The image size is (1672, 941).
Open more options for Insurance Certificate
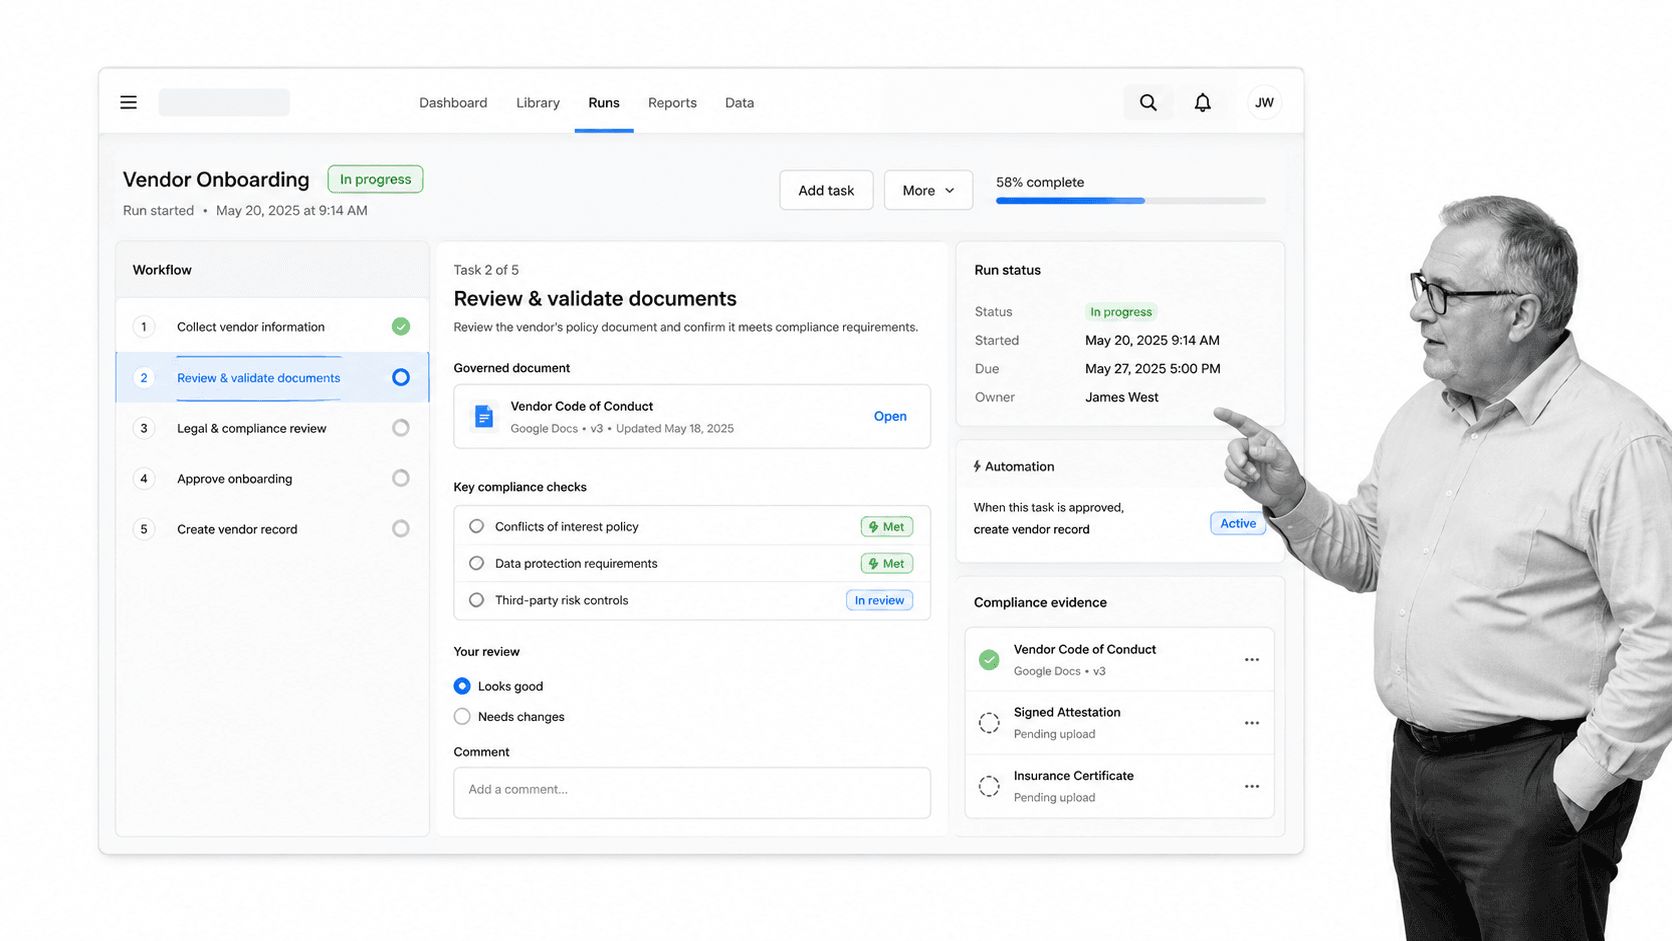click(1252, 786)
